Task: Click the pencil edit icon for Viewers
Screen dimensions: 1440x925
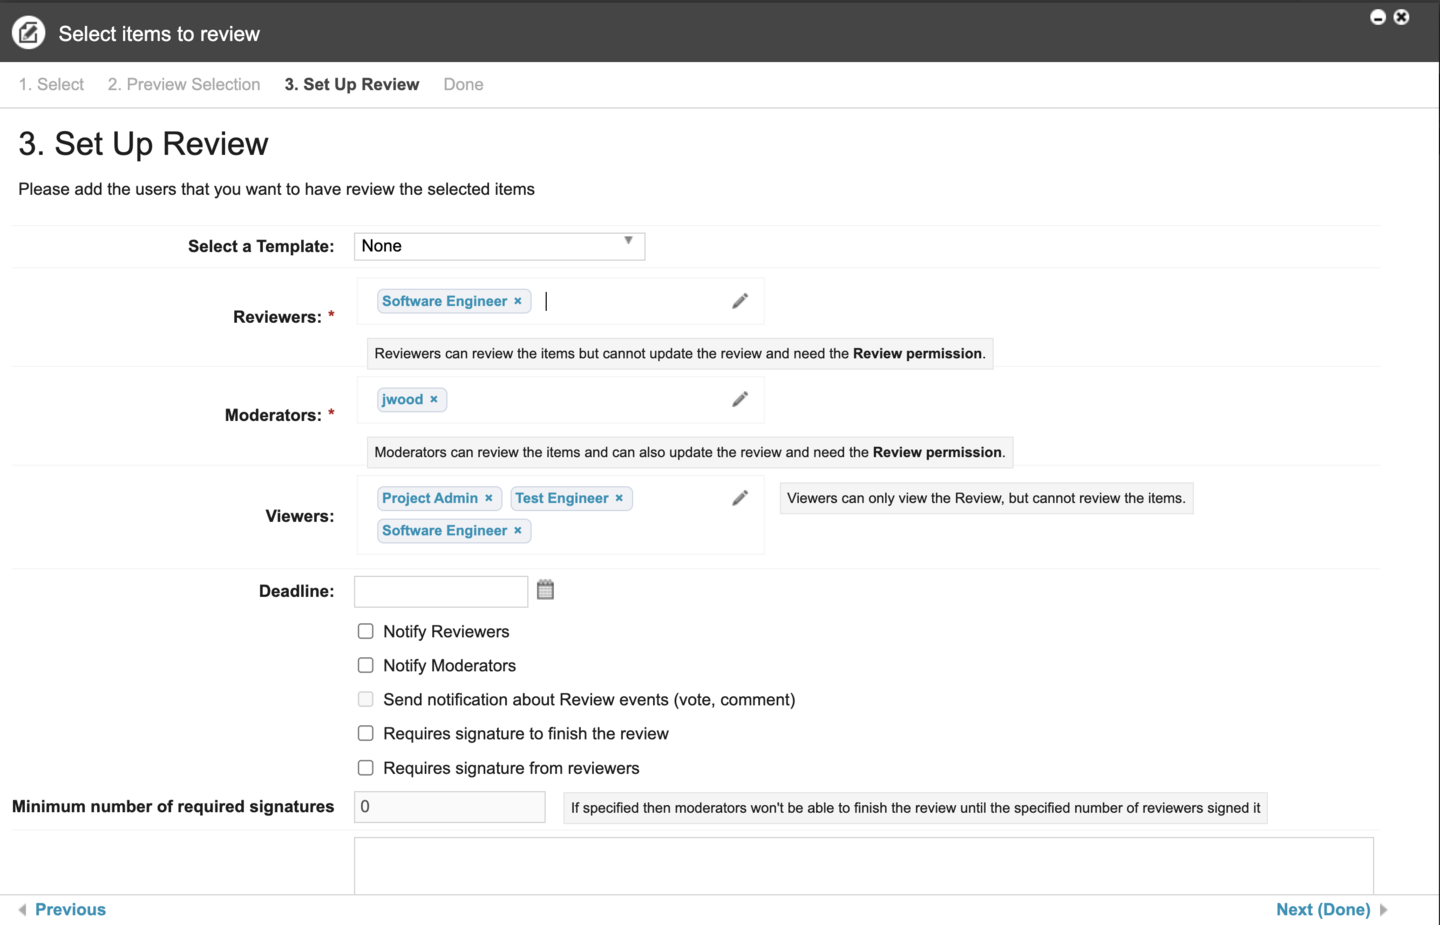Action: 740,498
